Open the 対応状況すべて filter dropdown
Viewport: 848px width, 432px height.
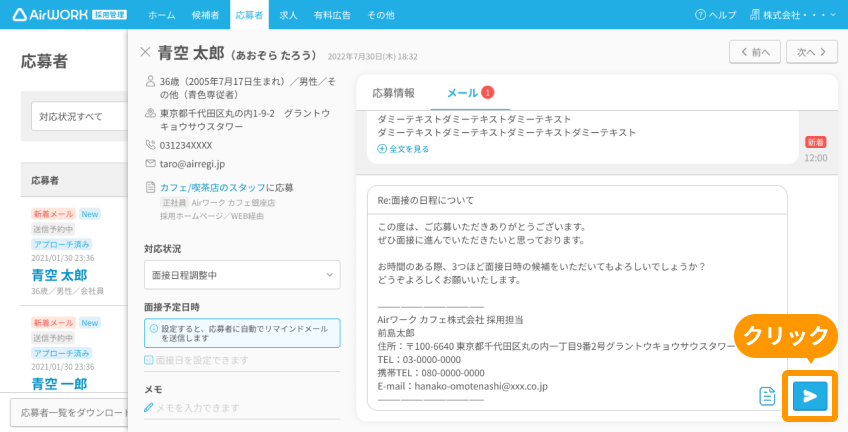pos(79,116)
